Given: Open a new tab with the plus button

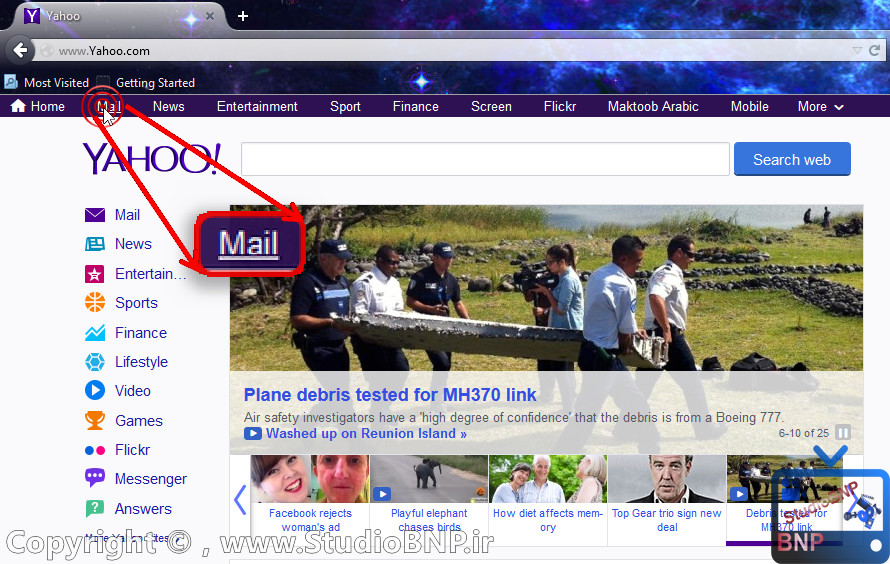Looking at the screenshot, I should pos(243,16).
